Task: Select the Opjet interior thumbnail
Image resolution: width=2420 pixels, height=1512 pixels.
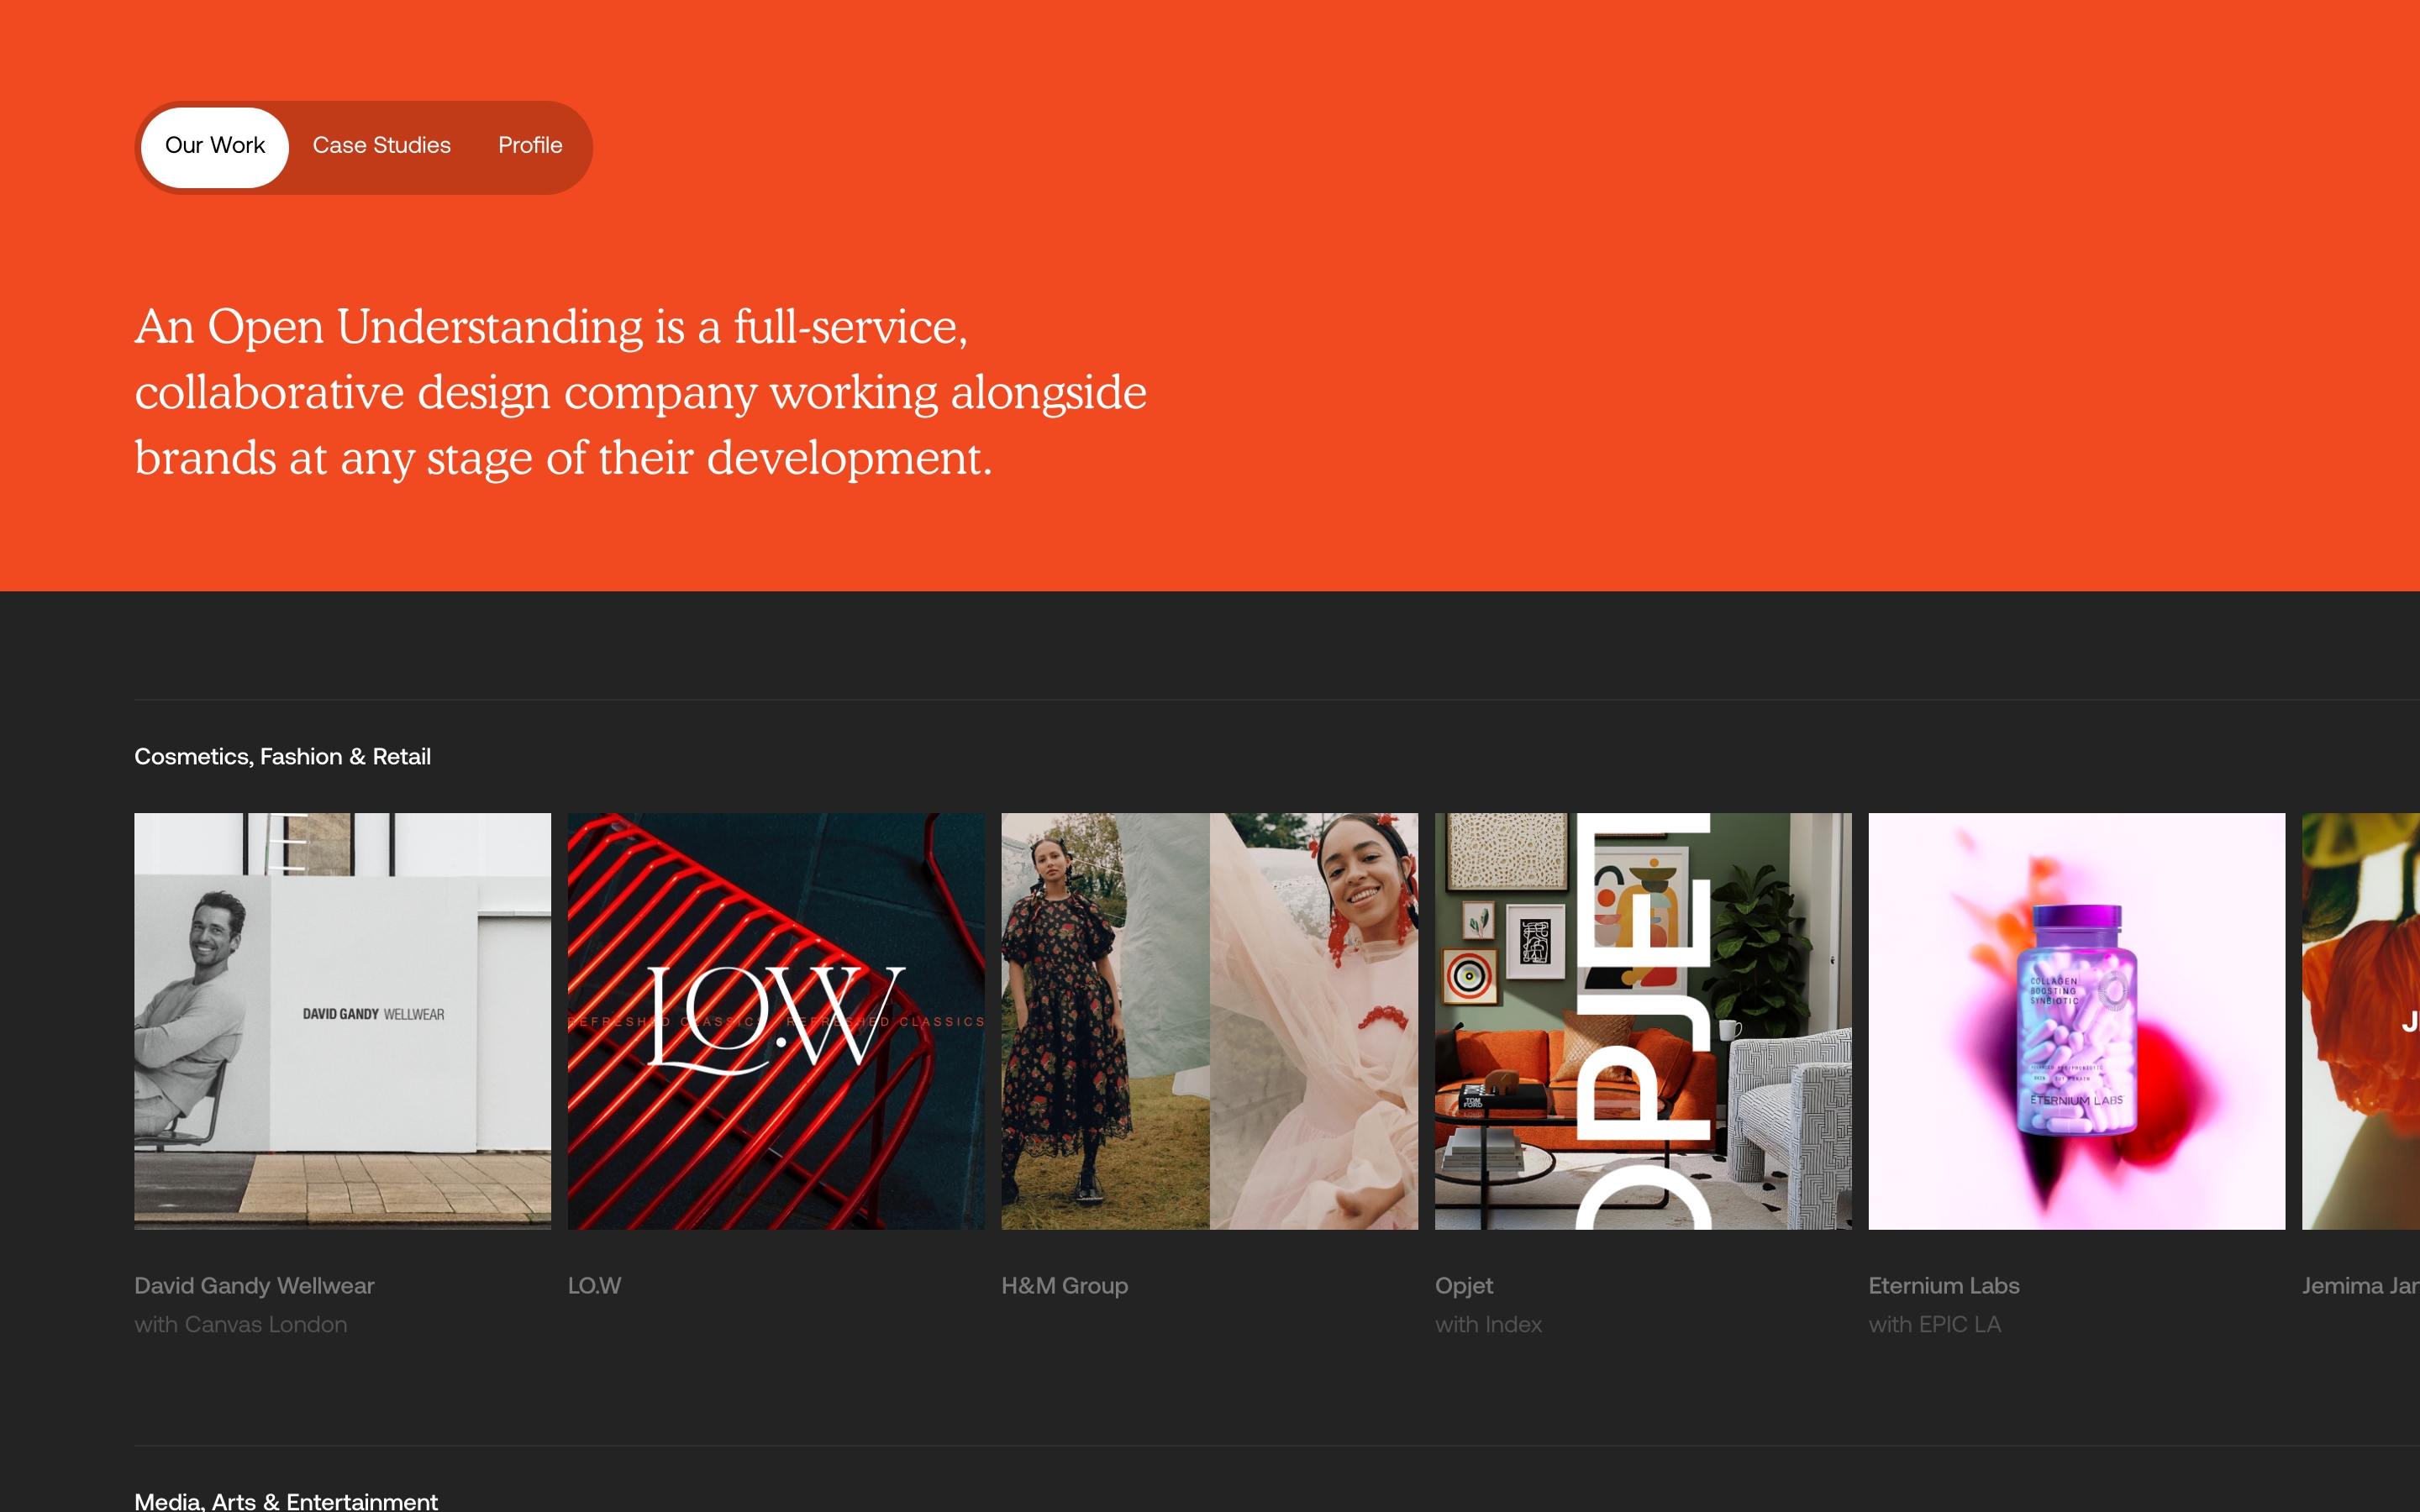Action: coord(1642,1020)
